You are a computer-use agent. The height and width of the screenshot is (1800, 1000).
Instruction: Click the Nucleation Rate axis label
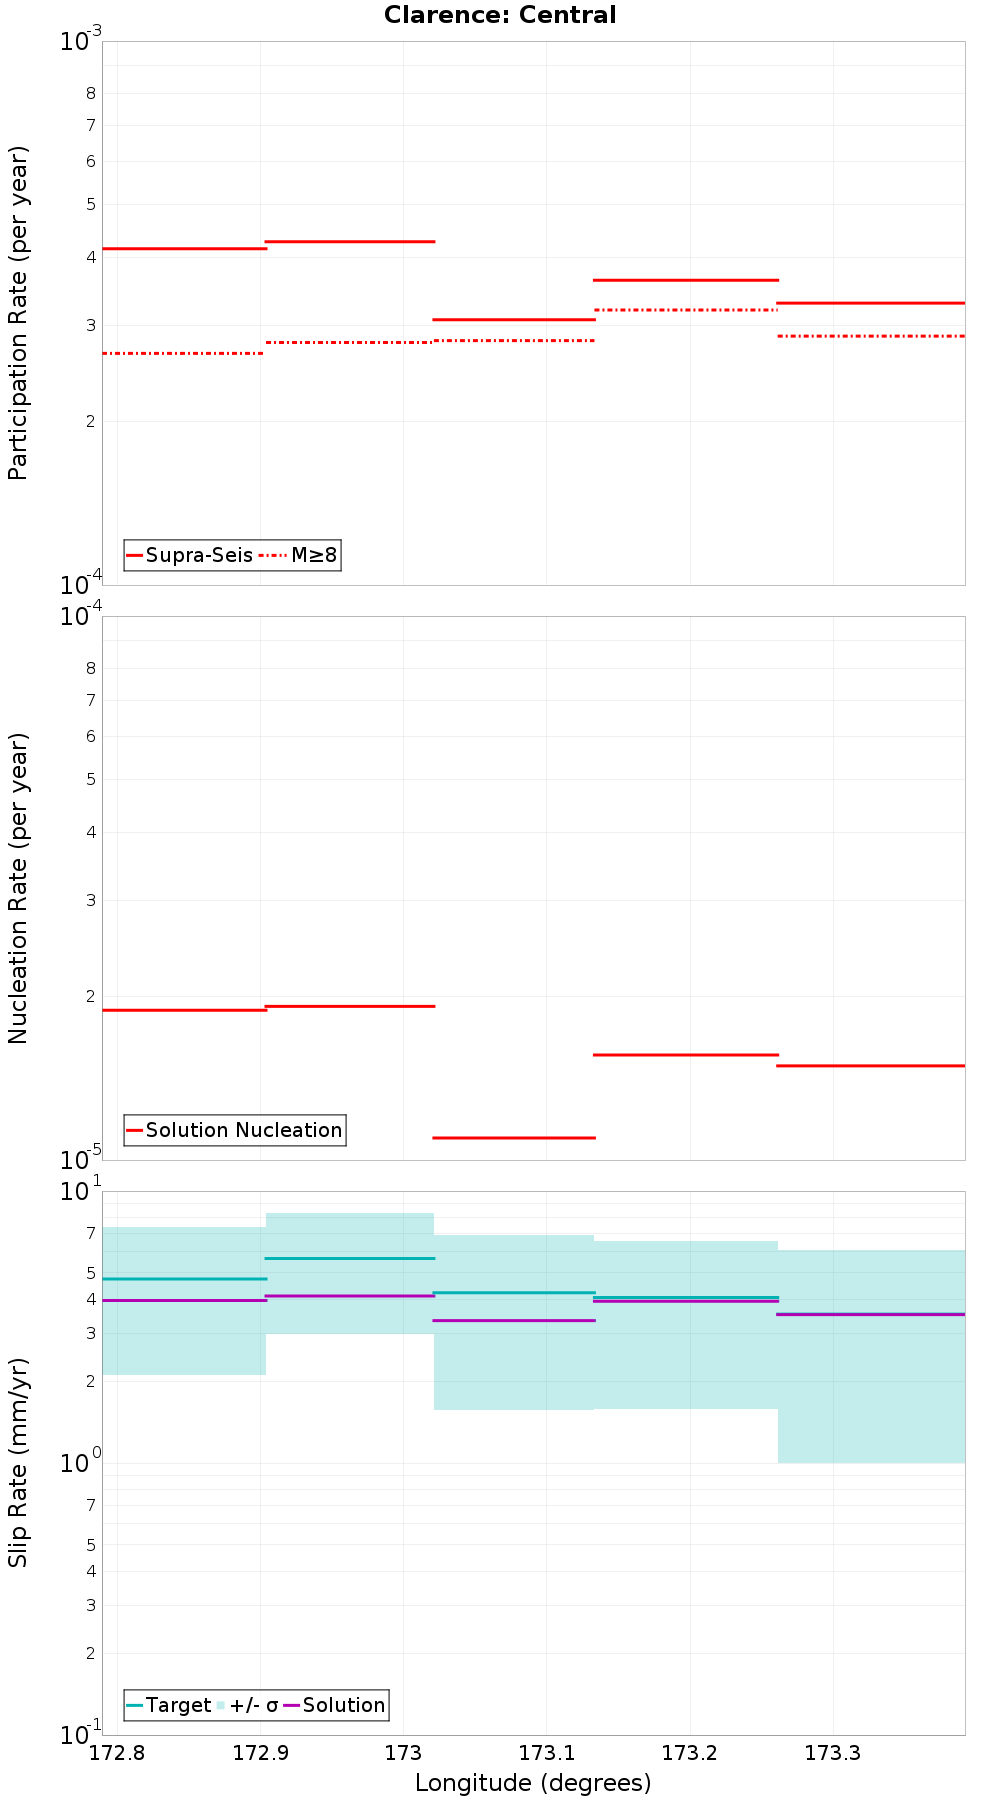point(18,888)
